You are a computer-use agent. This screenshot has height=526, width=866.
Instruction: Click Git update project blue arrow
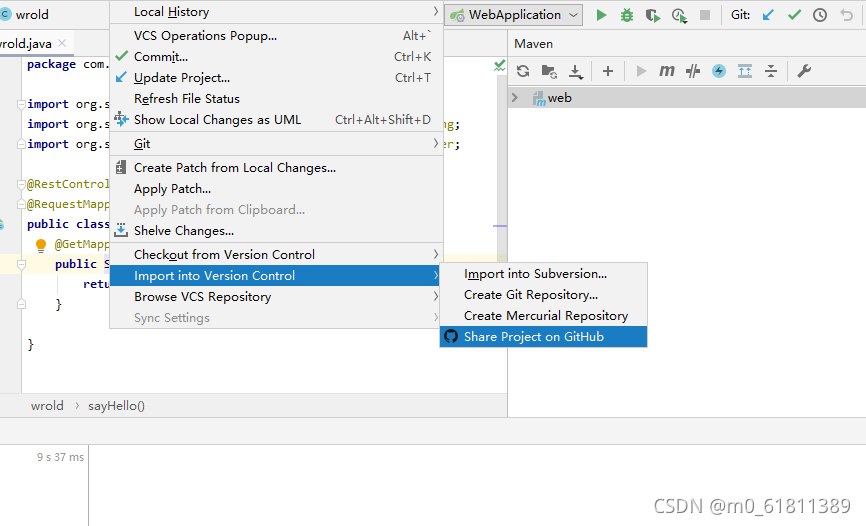[768, 15]
